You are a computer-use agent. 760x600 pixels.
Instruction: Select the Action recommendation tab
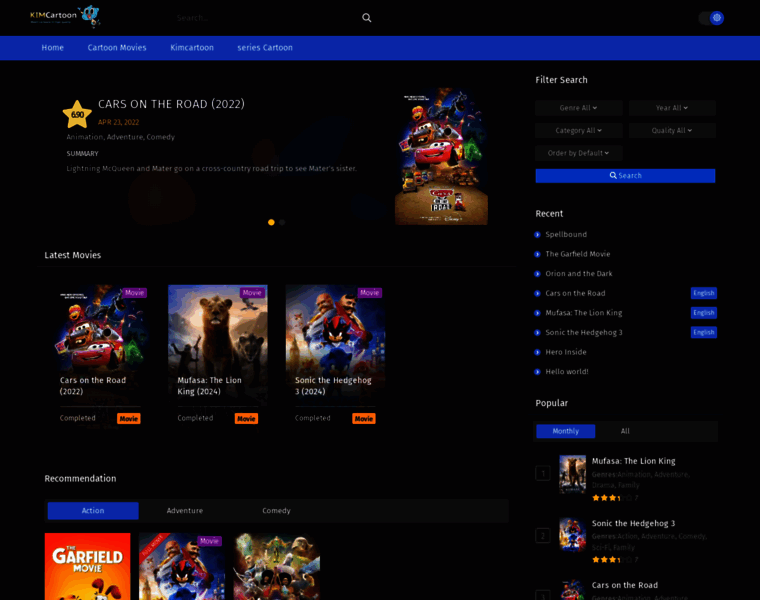click(x=93, y=511)
